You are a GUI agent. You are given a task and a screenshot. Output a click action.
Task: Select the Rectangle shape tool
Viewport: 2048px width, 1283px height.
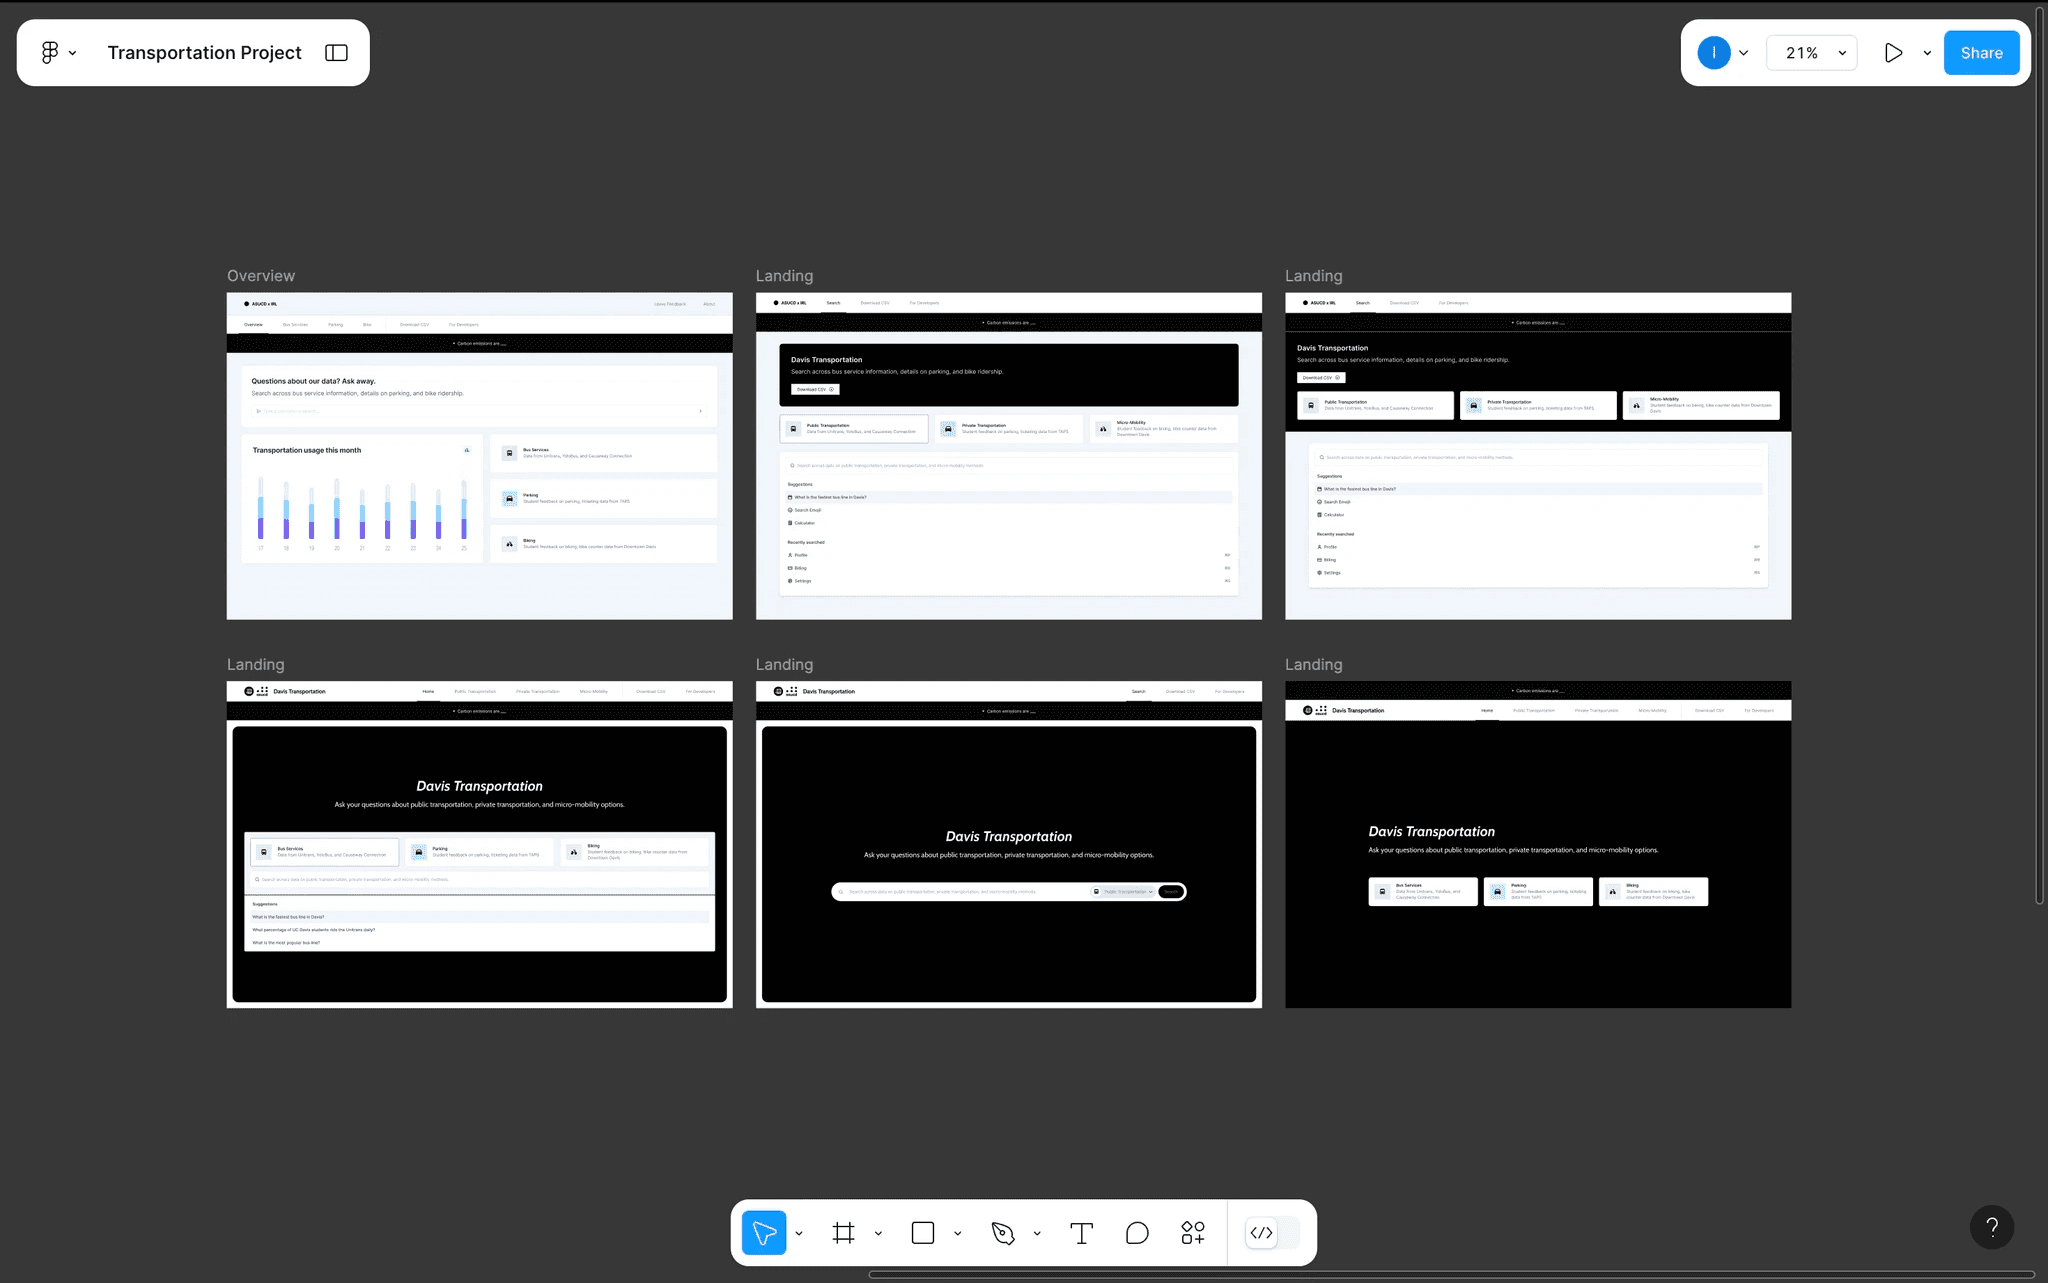923,1233
